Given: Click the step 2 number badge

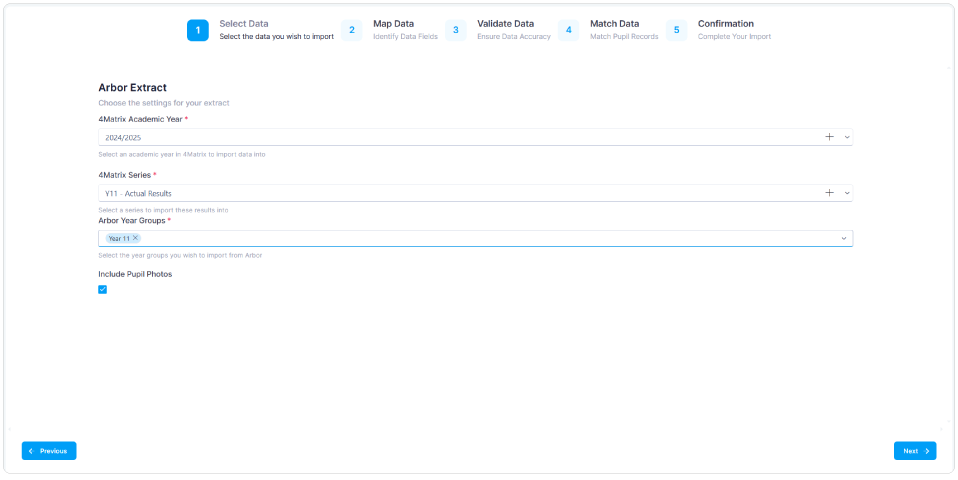Looking at the screenshot, I should [352, 30].
